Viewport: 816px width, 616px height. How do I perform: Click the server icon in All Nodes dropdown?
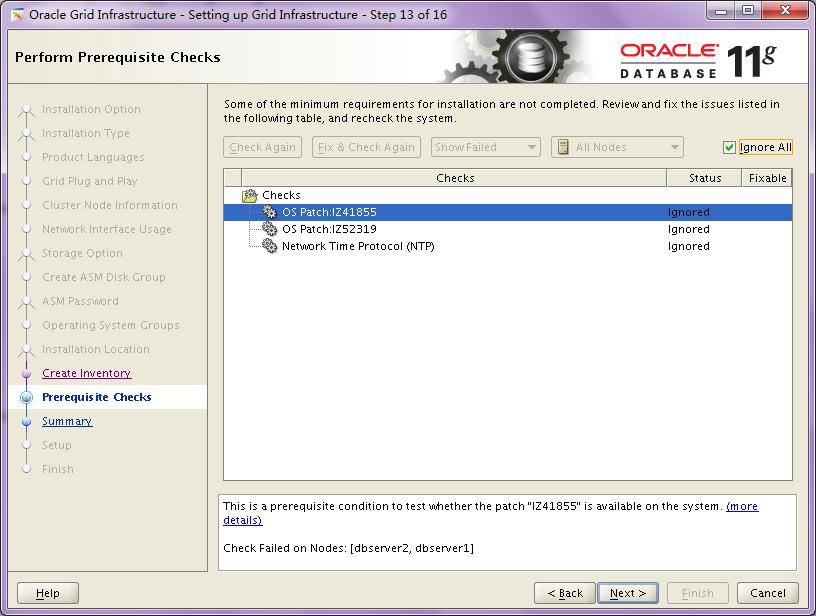click(563, 147)
